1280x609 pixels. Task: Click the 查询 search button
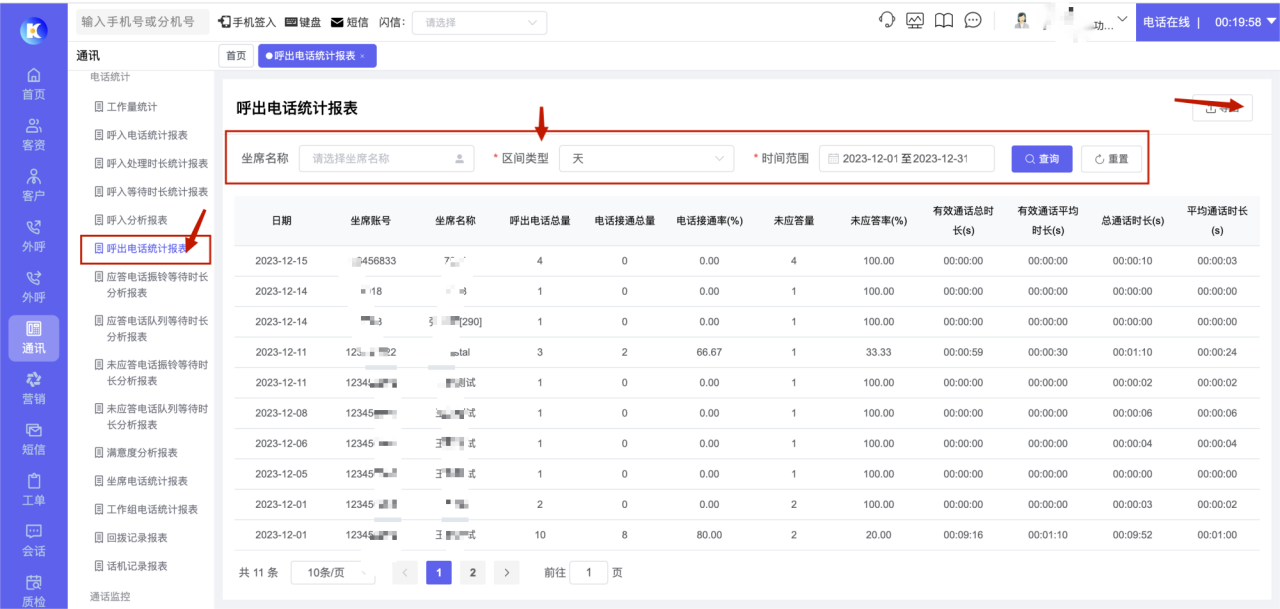point(1042,158)
